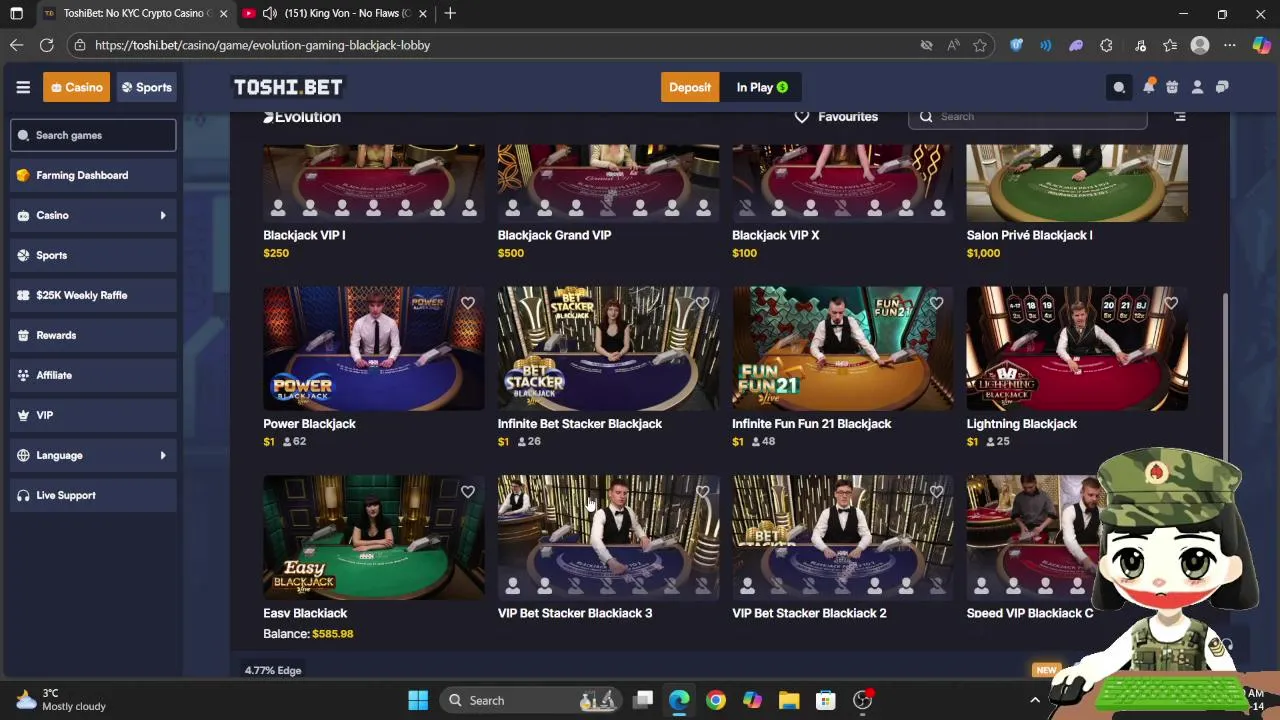
Task: Open VIP Bet Stacker Blackjack 2 table
Action: coord(843,538)
